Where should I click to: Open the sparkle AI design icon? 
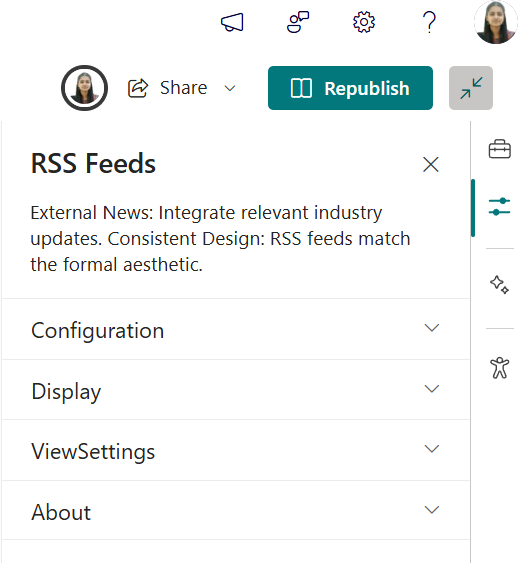[x=500, y=285]
